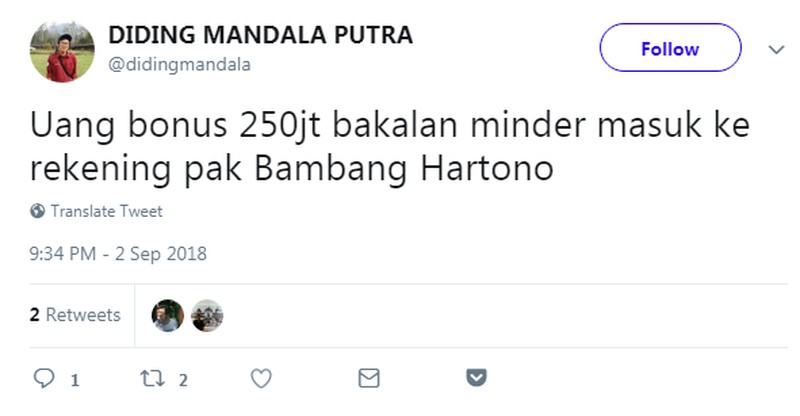
Task: Open Translate Tweet link
Action: pos(106,211)
